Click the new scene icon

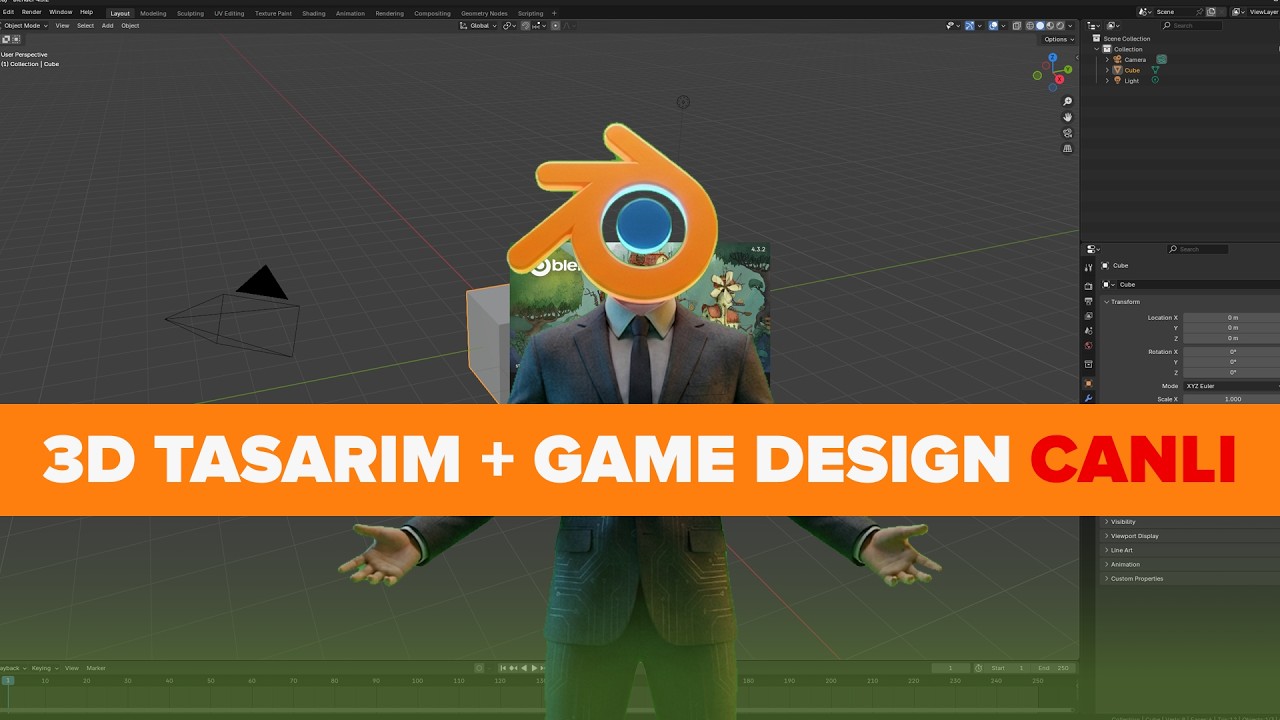pos(1211,12)
